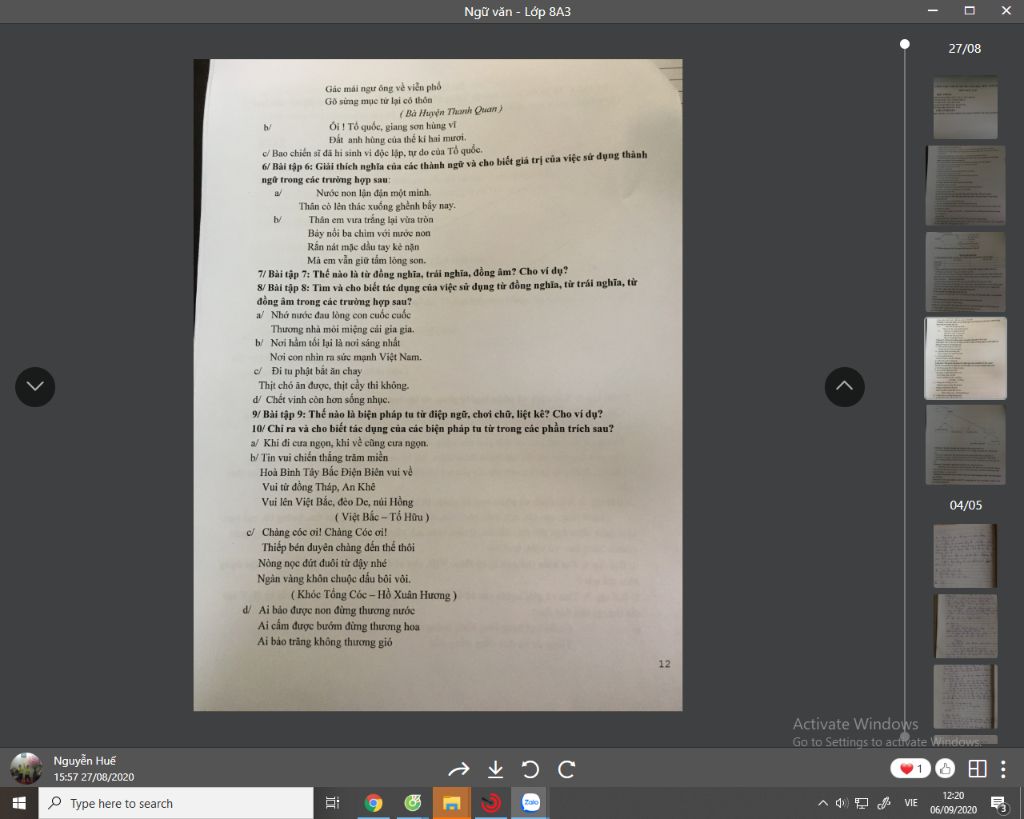The width and height of the screenshot is (1024, 819).
Task: Click the heart reaction with count 1
Action: (x=910, y=769)
